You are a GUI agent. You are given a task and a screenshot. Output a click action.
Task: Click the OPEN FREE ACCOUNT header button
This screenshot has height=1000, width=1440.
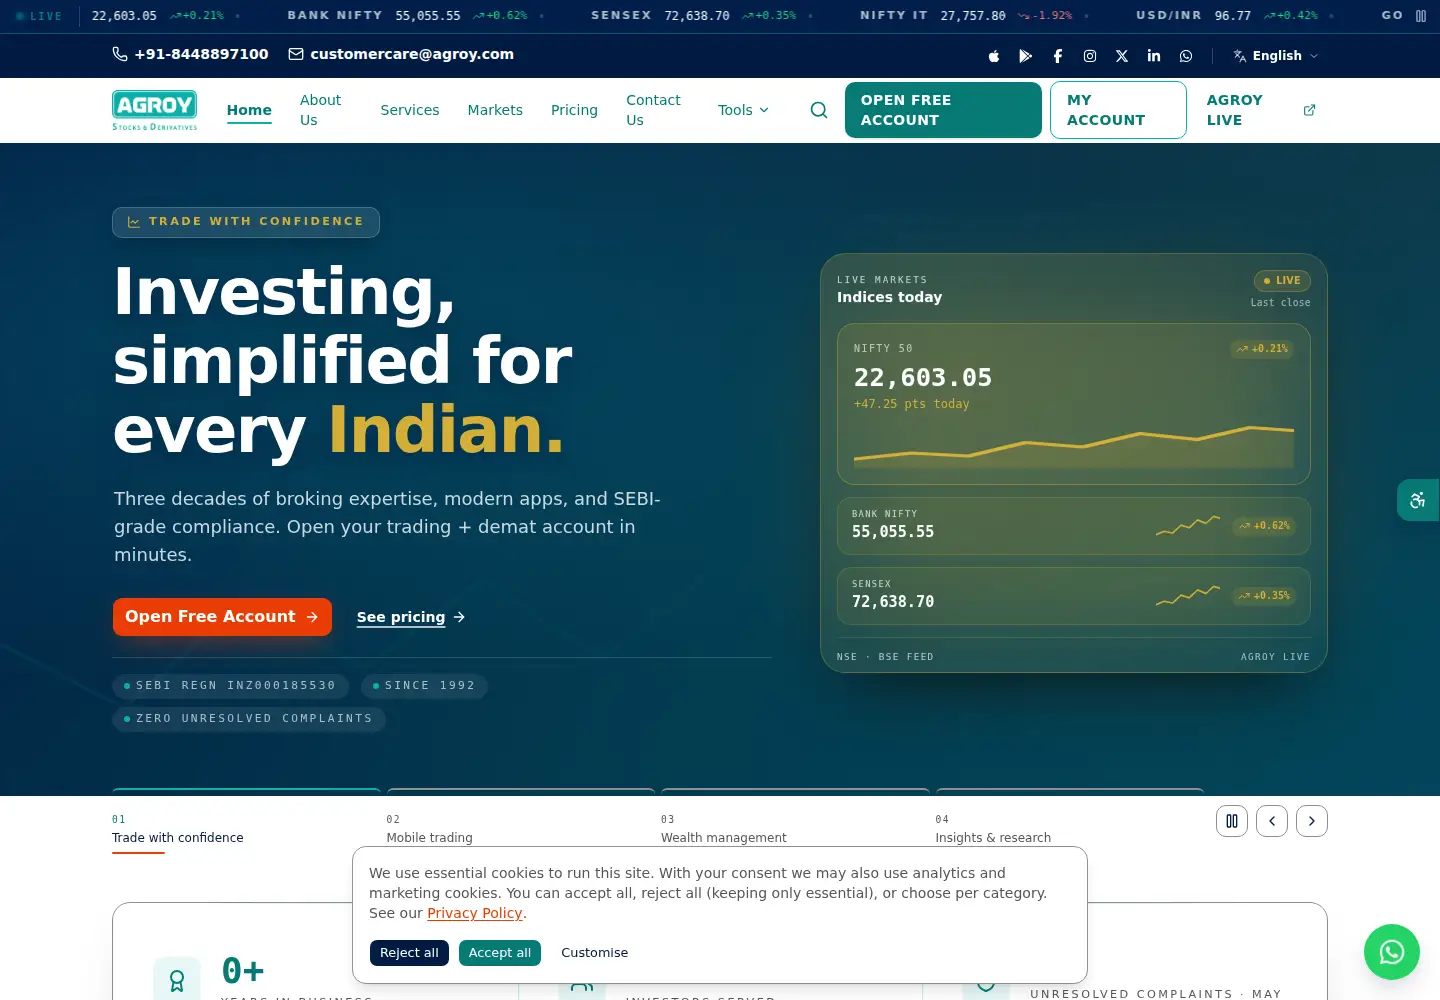[x=943, y=110]
